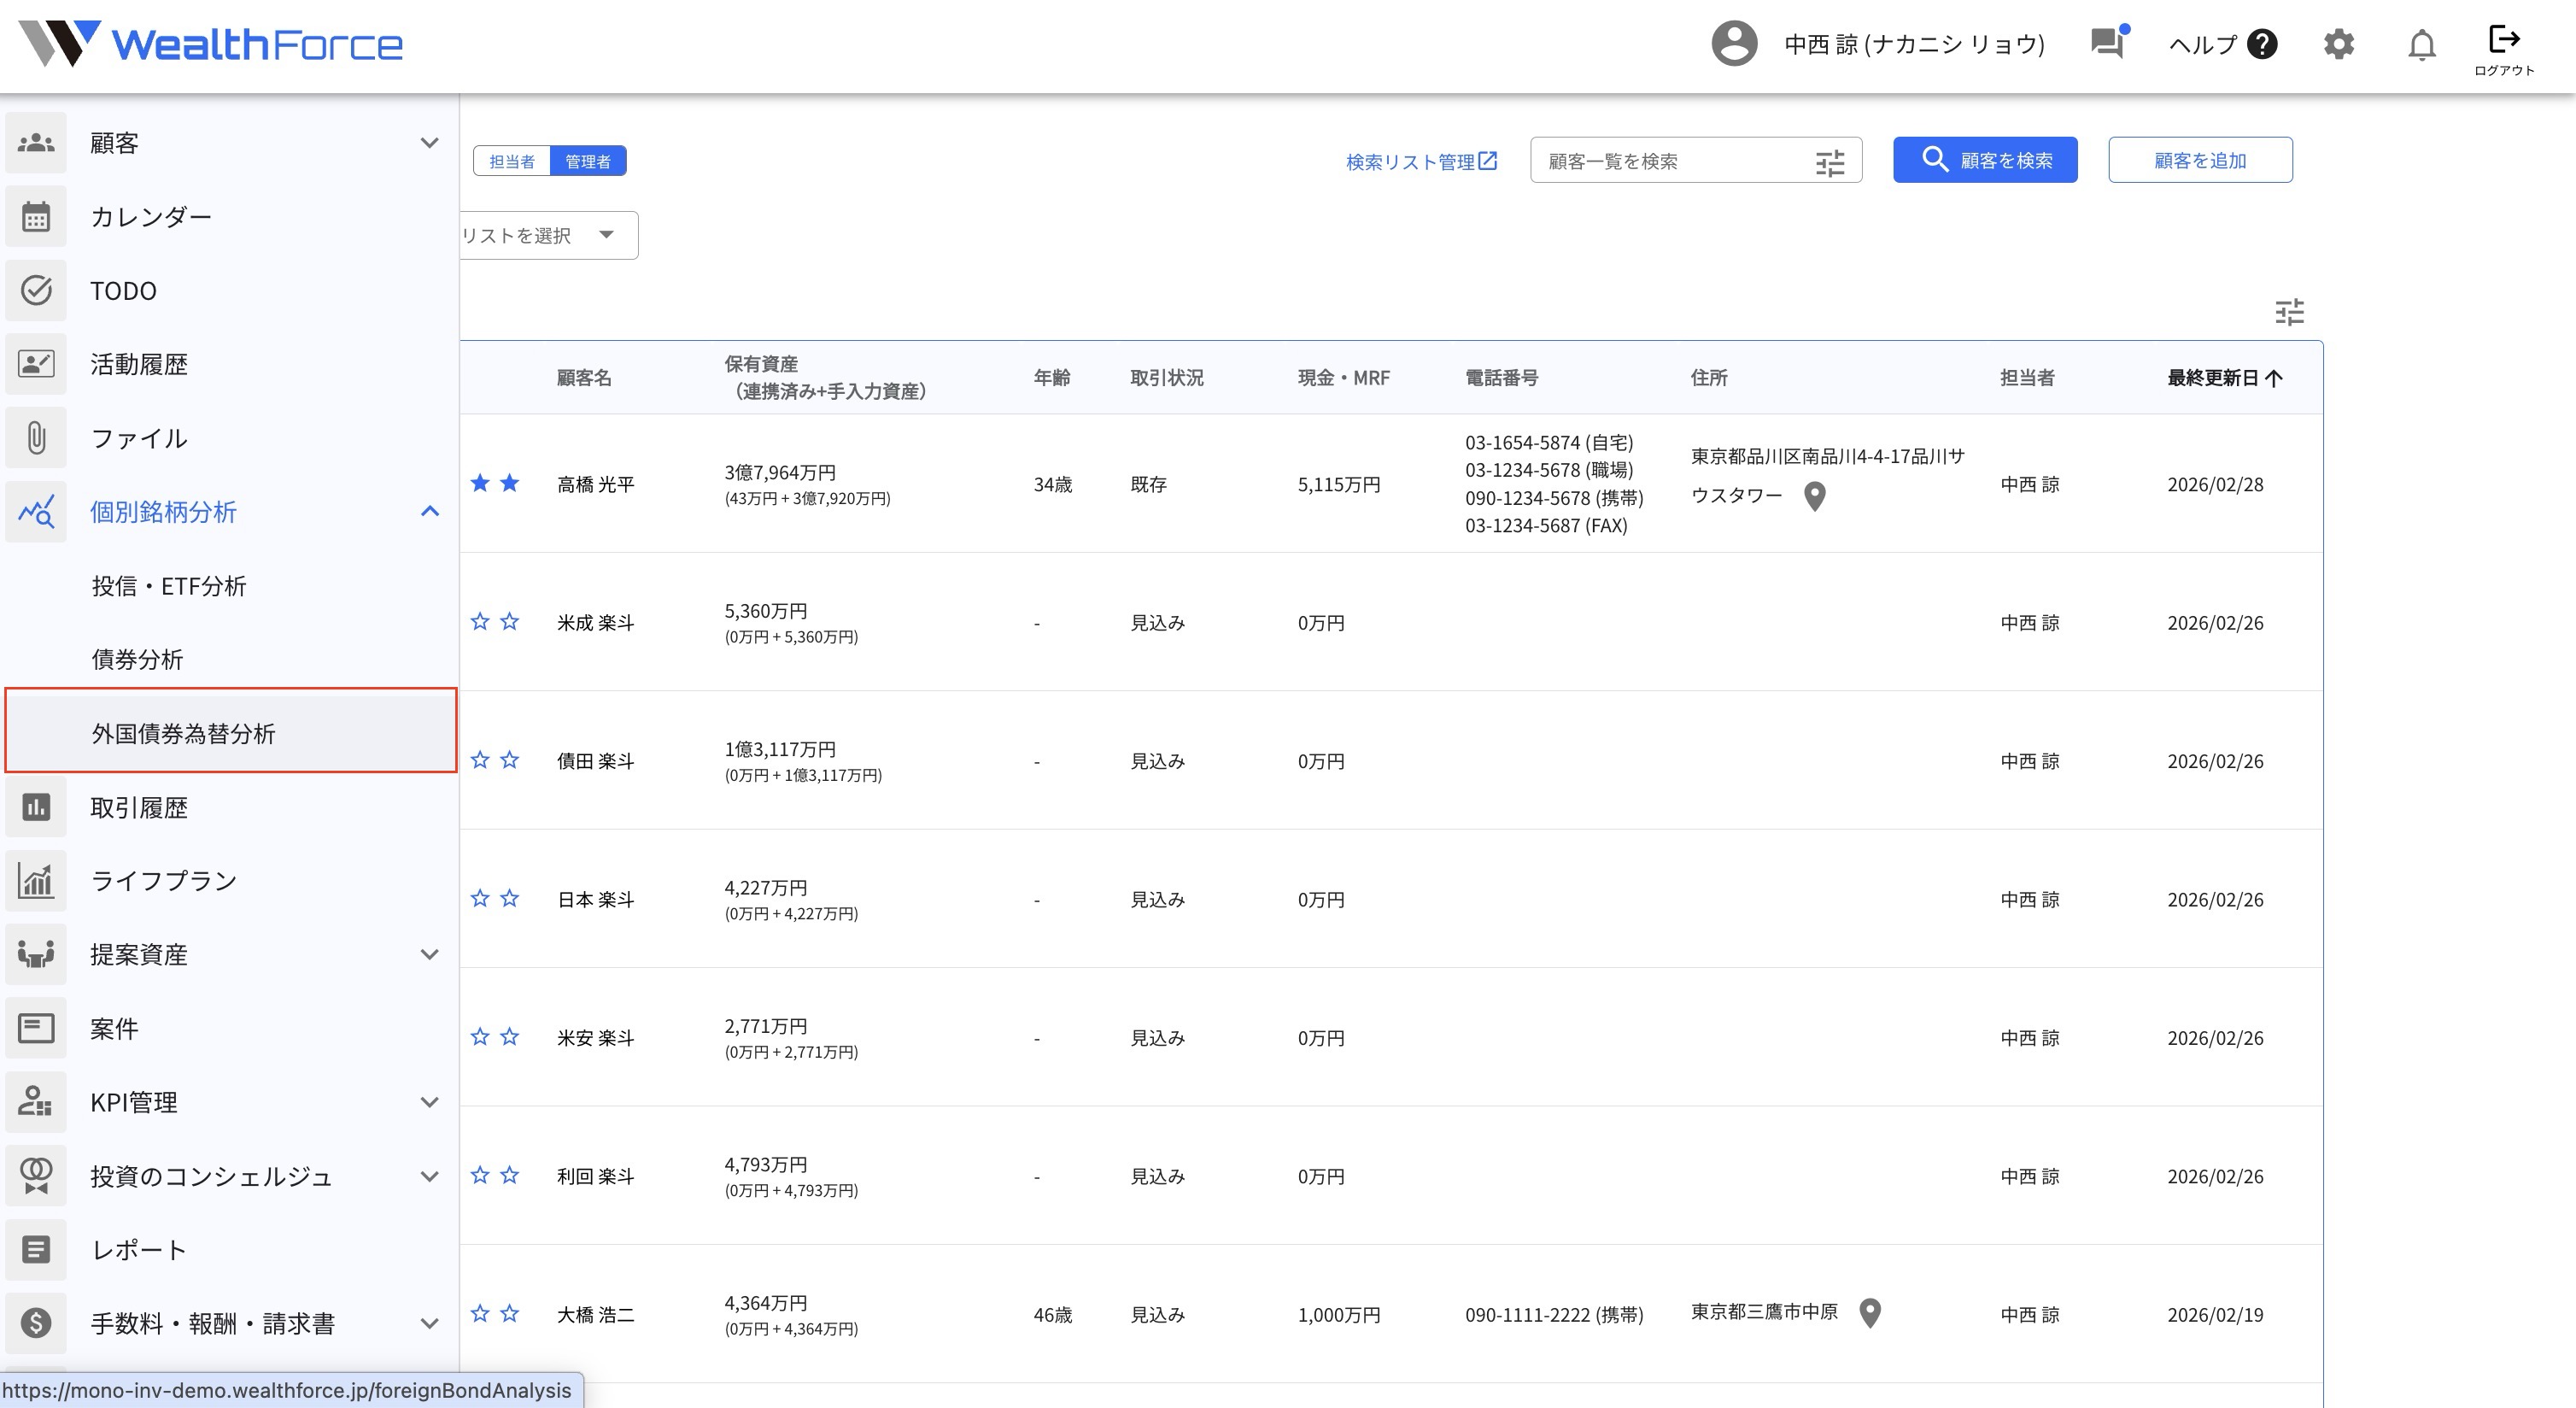The height and width of the screenshot is (1408, 2576).
Task: Mark 大橋 浩二 as favorite with star
Action: point(481,1314)
